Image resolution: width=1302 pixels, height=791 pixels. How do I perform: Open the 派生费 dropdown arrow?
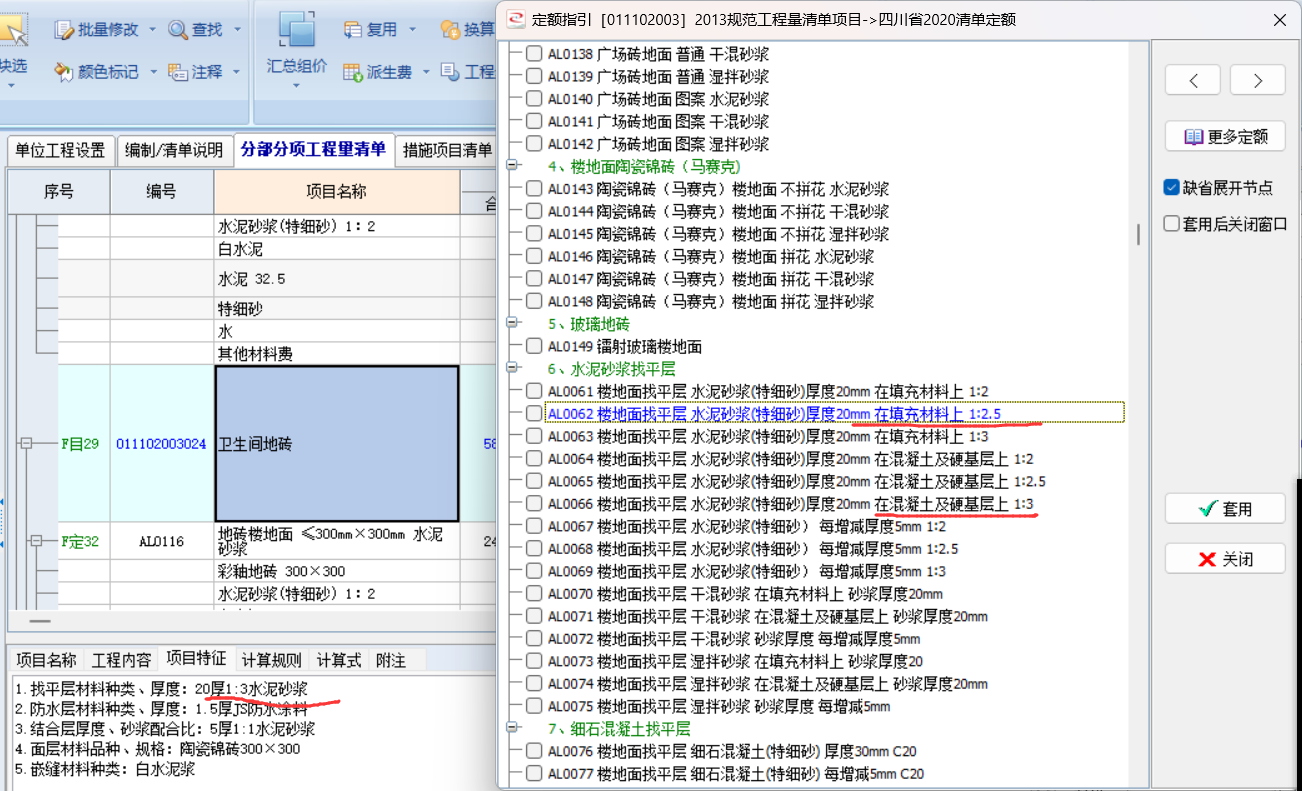426,72
